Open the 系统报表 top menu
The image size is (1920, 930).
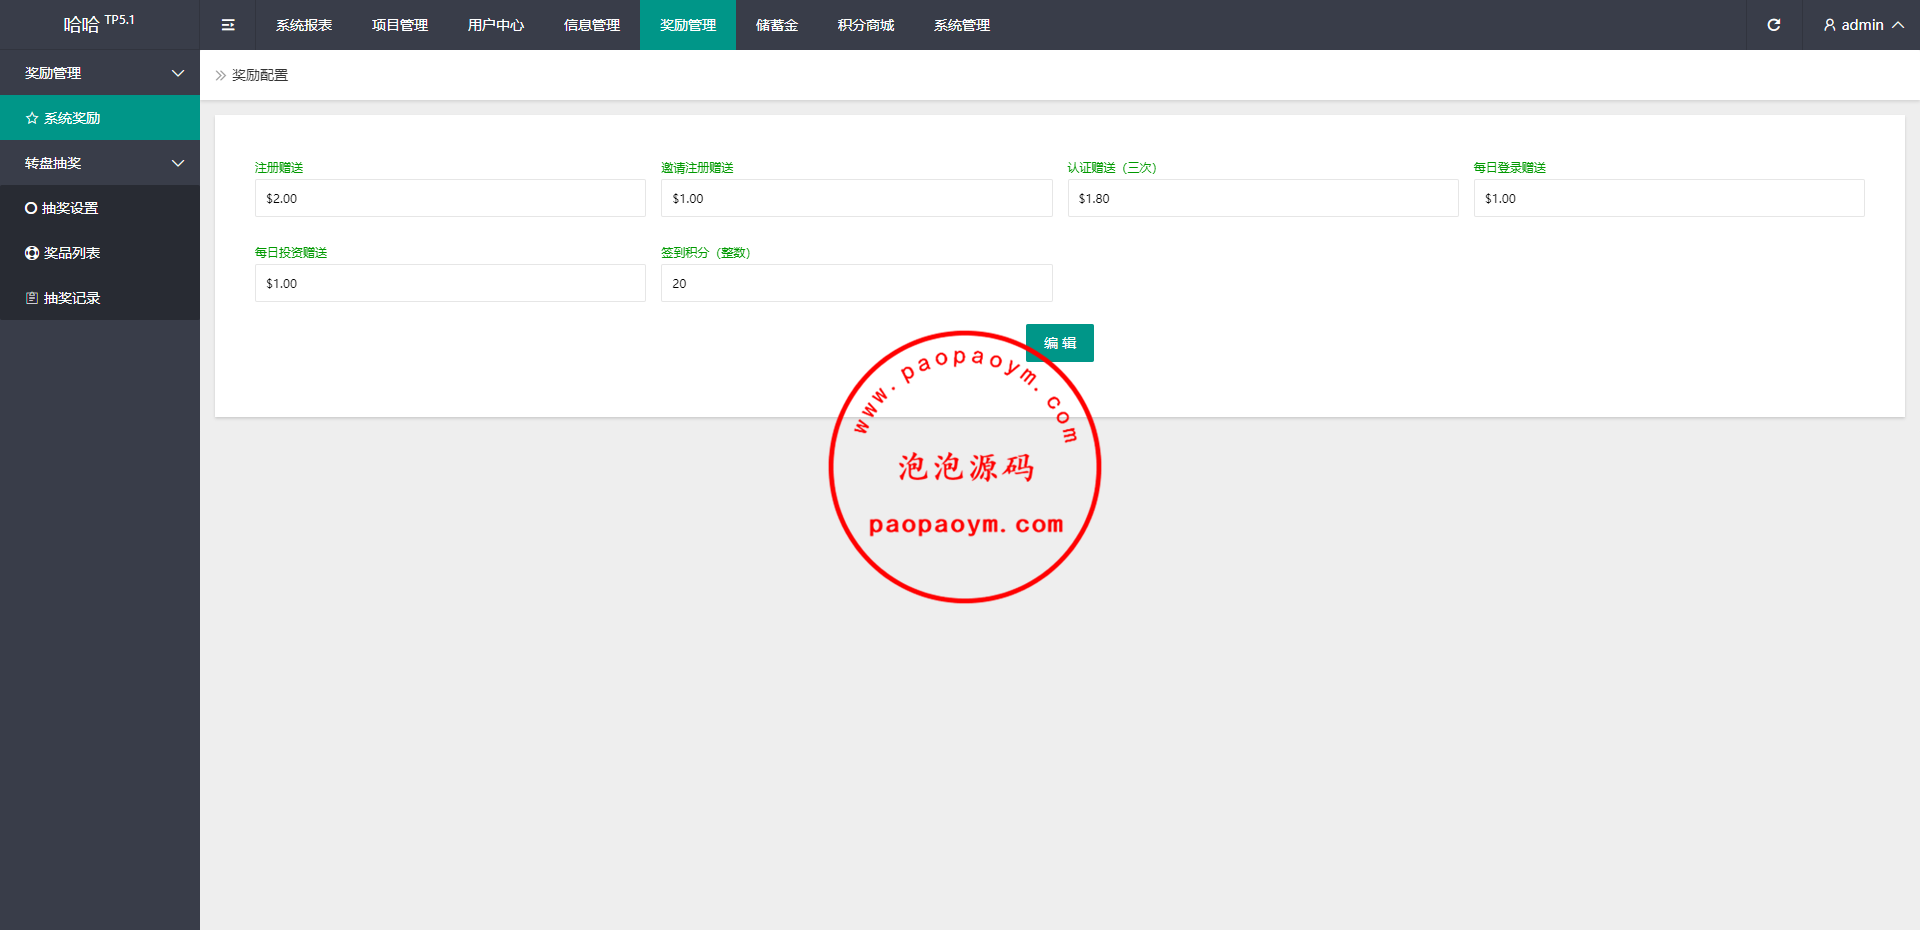tap(304, 25)
